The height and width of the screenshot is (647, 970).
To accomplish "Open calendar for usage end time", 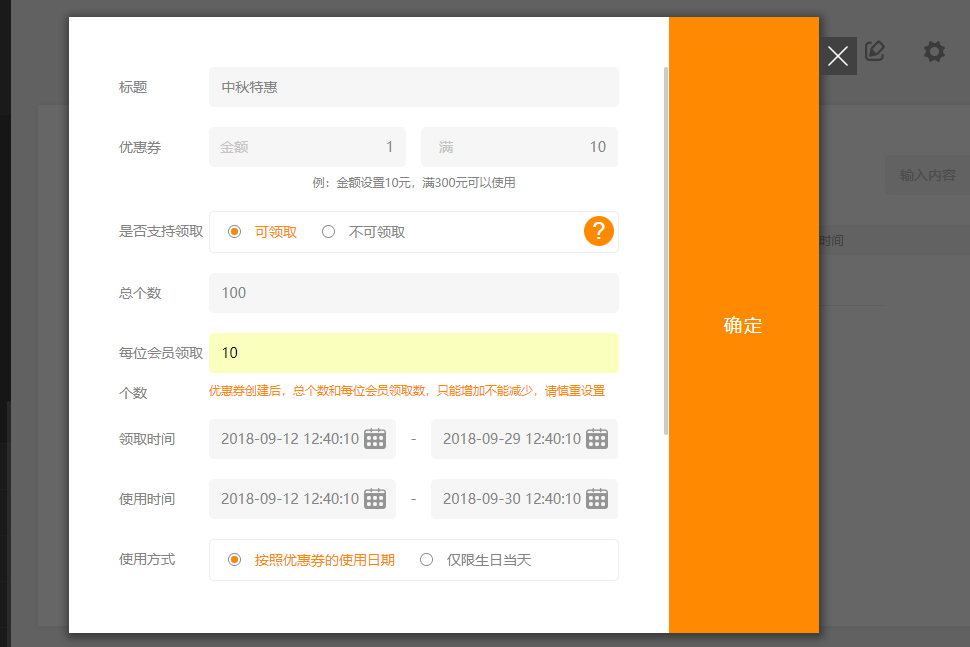I will point(597,499).
